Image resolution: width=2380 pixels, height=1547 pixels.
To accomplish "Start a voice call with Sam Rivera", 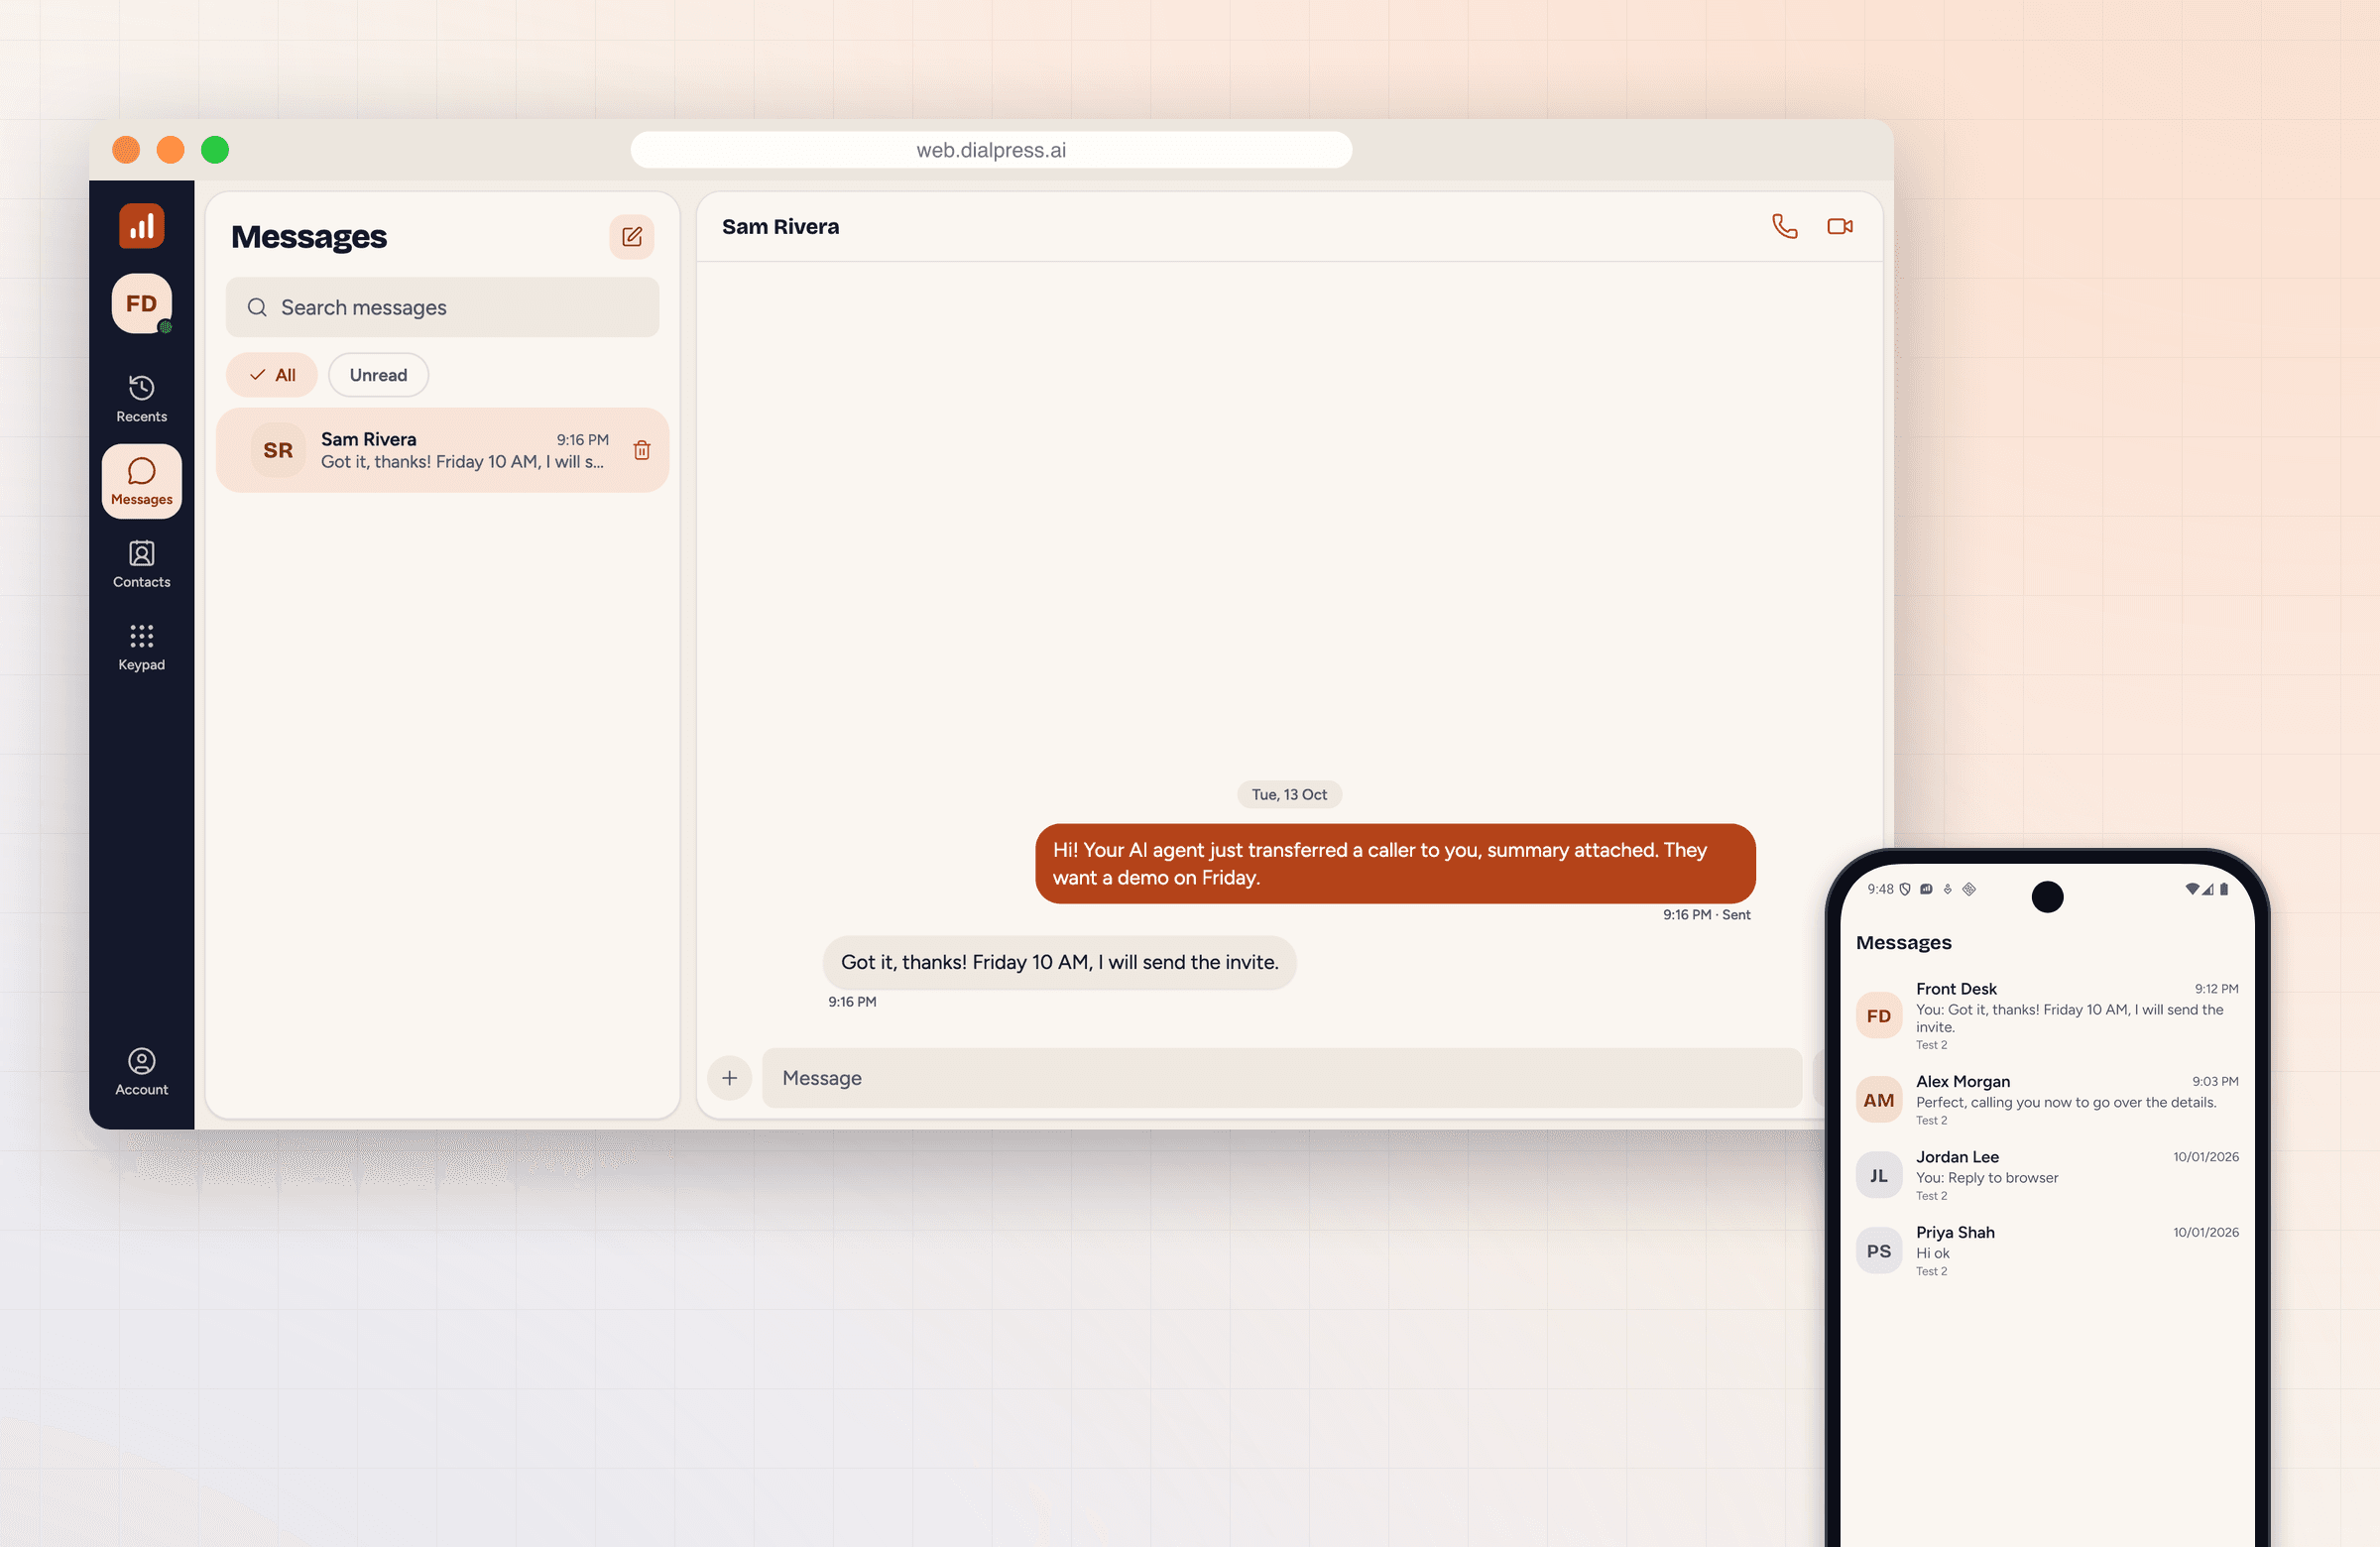I will coord(1784,226).
